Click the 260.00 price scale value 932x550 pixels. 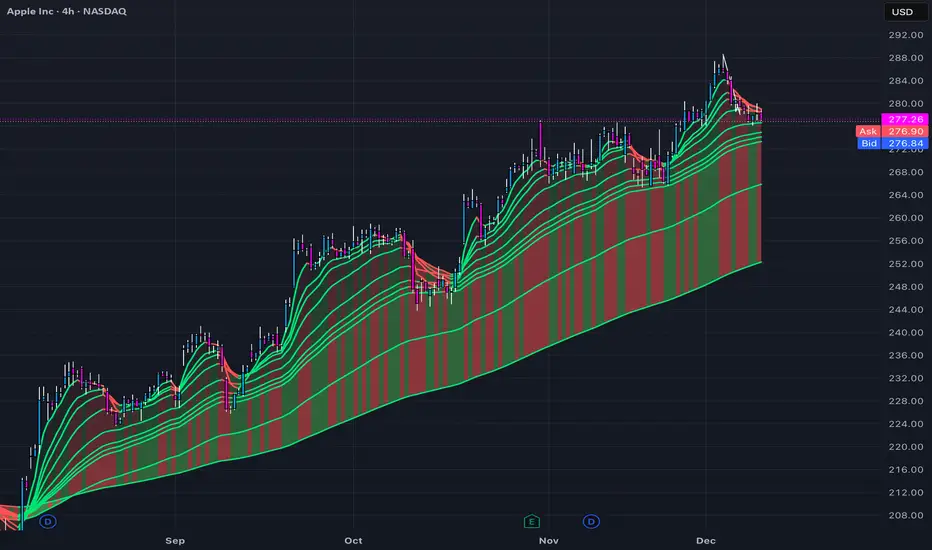coord(906,218)
